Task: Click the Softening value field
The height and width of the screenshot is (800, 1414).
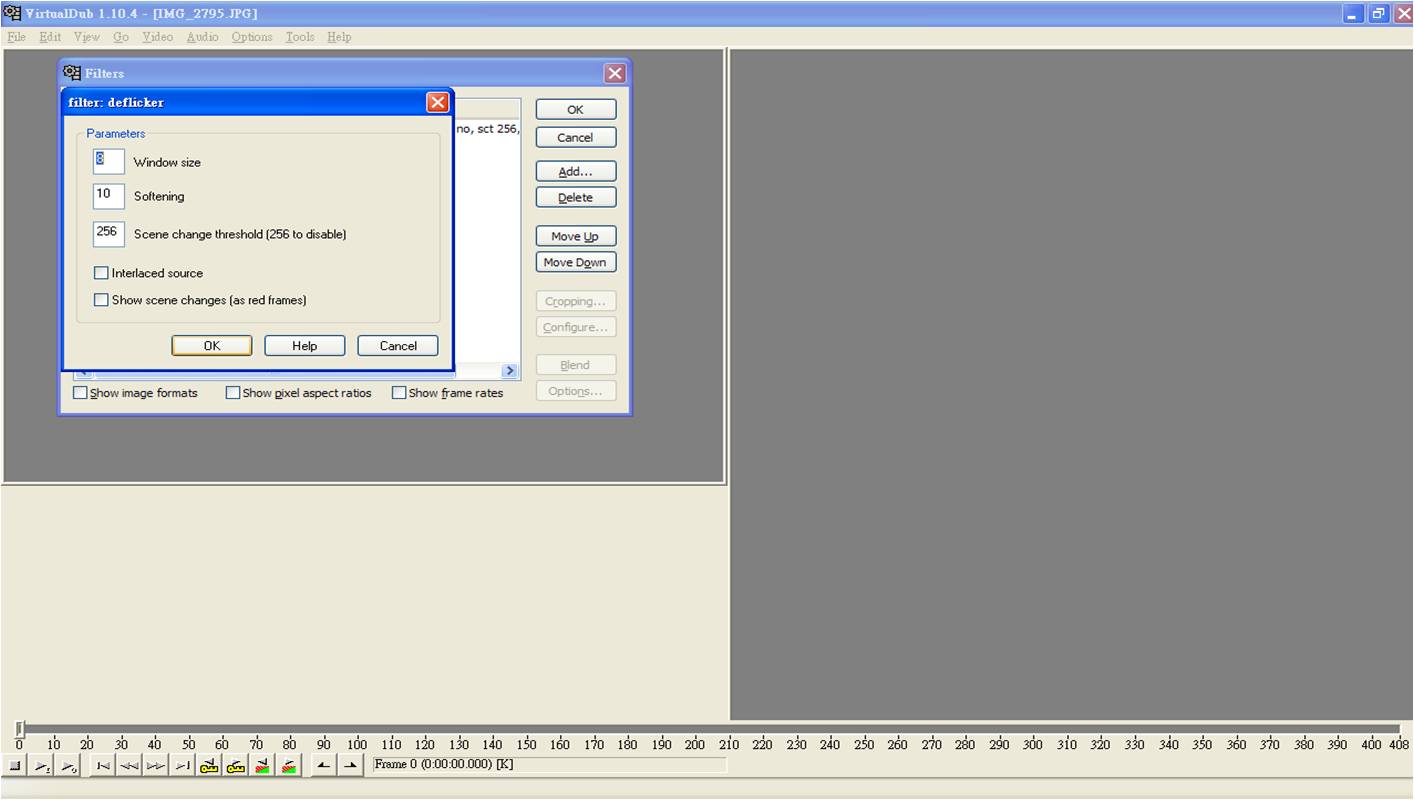Action: point(109,196)
